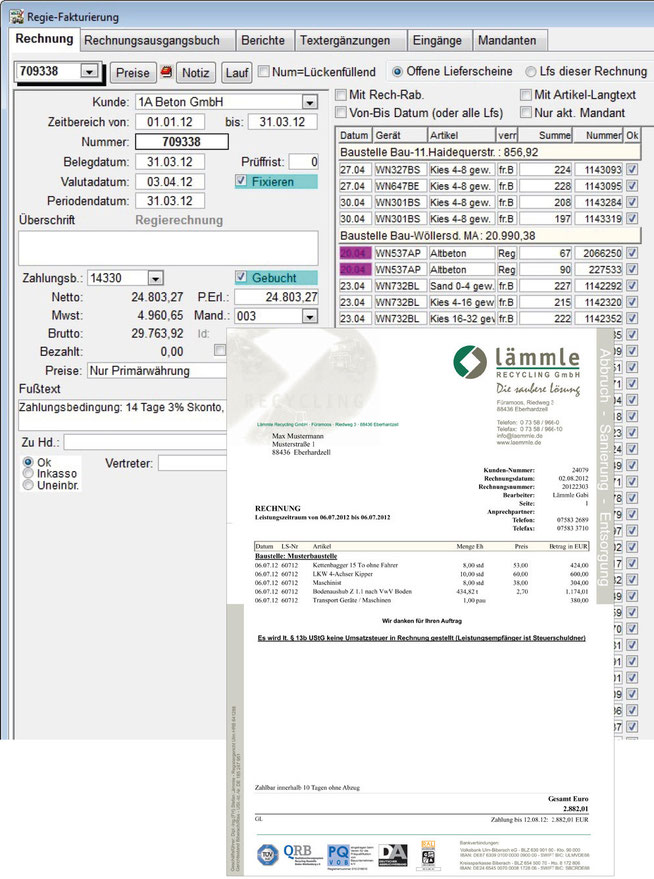Image resolution: width=654 pixels, height=879 pixels.
Task: Uncheck Ok box for delivery note 1143093
Action: point(632,169)
